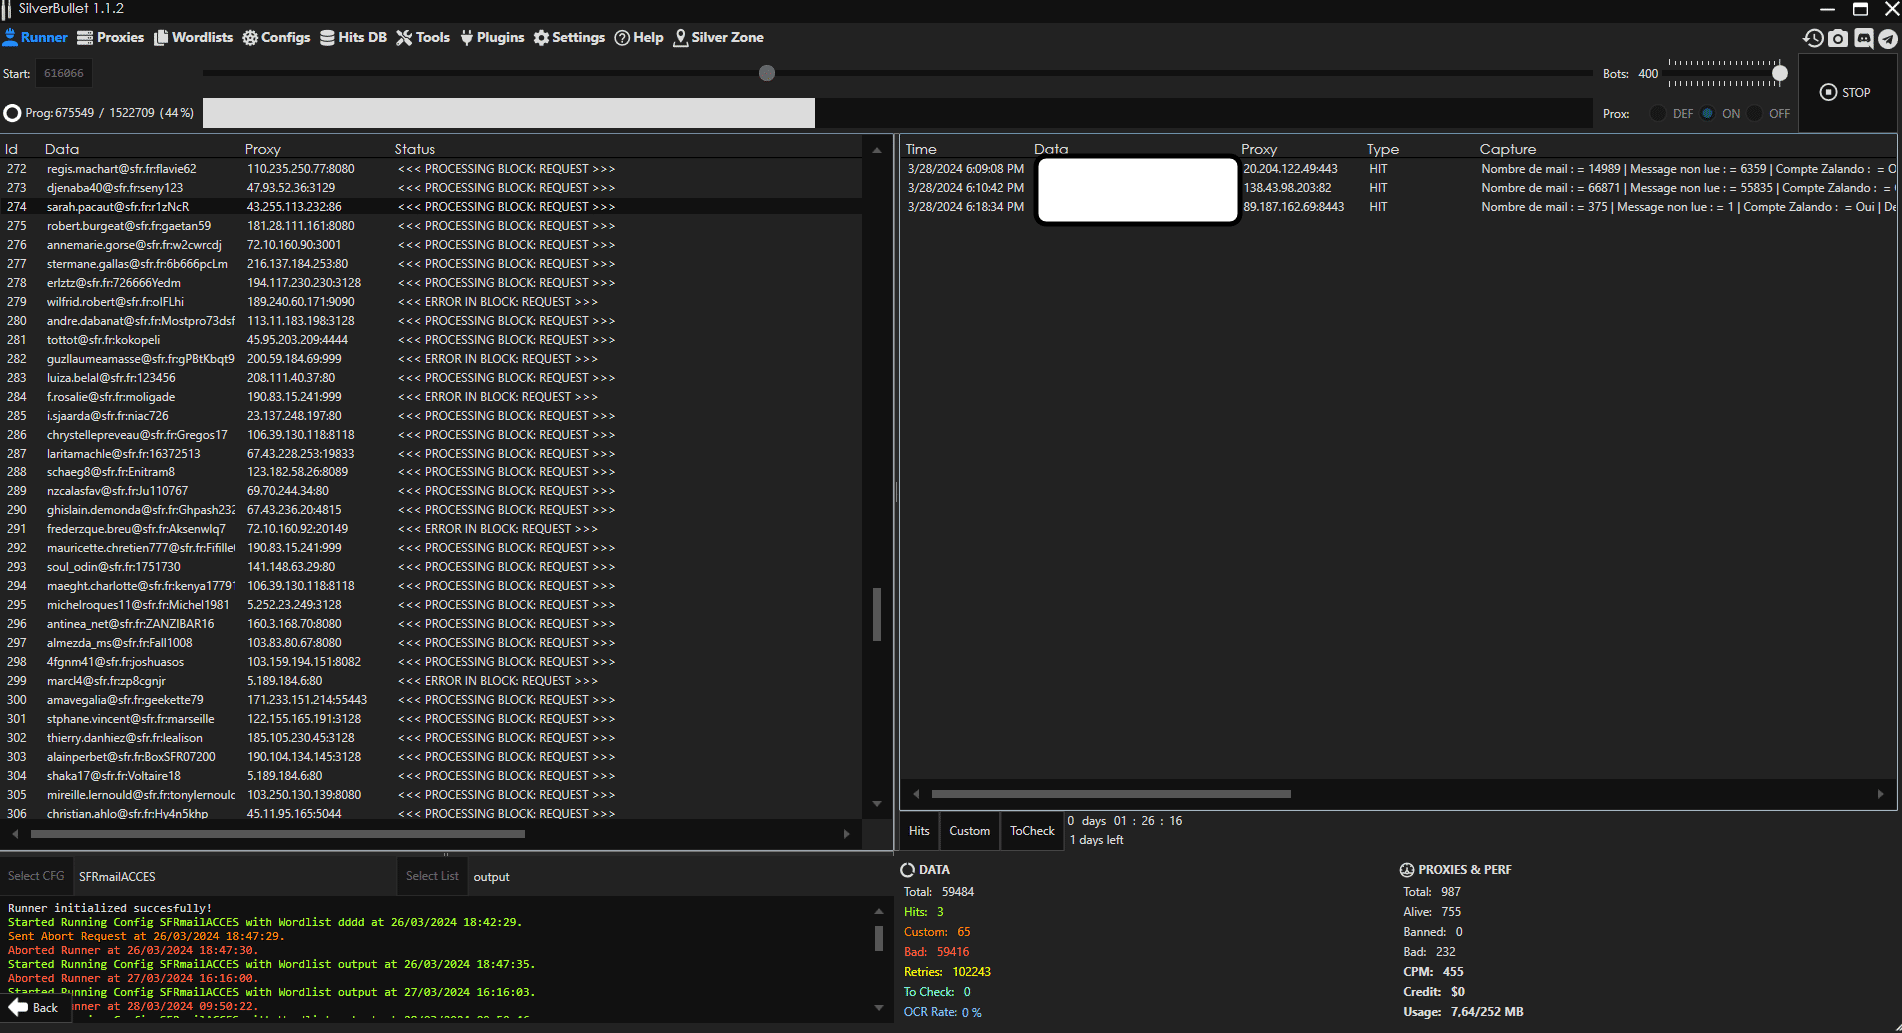Viewport: 1902px width, 1033px height.
Task: Open the Discord icon link
Action: click(1863, 38)
